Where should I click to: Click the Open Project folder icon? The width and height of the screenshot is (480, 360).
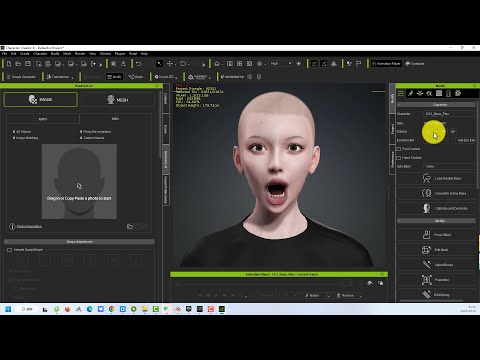[x=18, y=63]
